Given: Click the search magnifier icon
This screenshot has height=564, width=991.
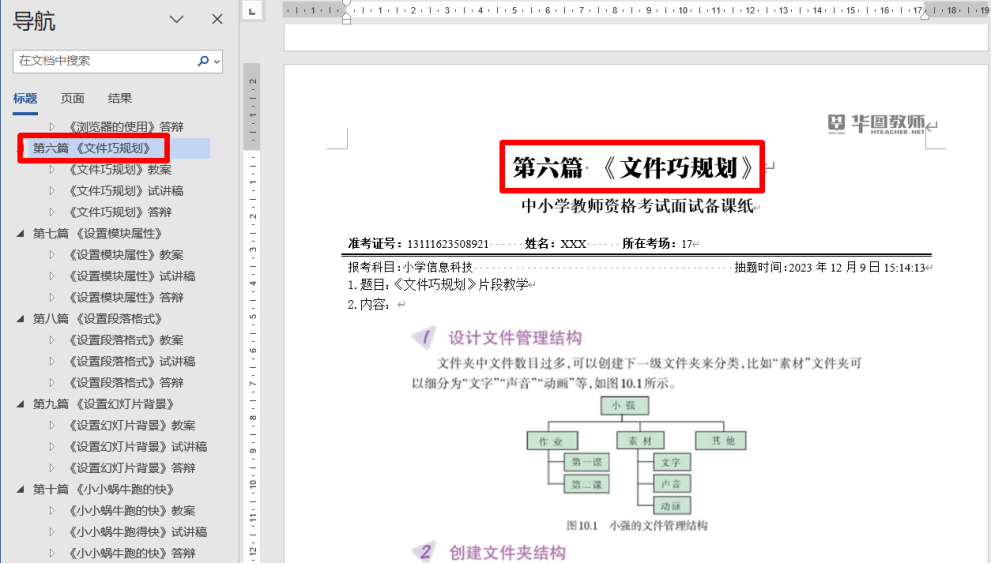Looking at the screenshot, I should pos(204,61).
